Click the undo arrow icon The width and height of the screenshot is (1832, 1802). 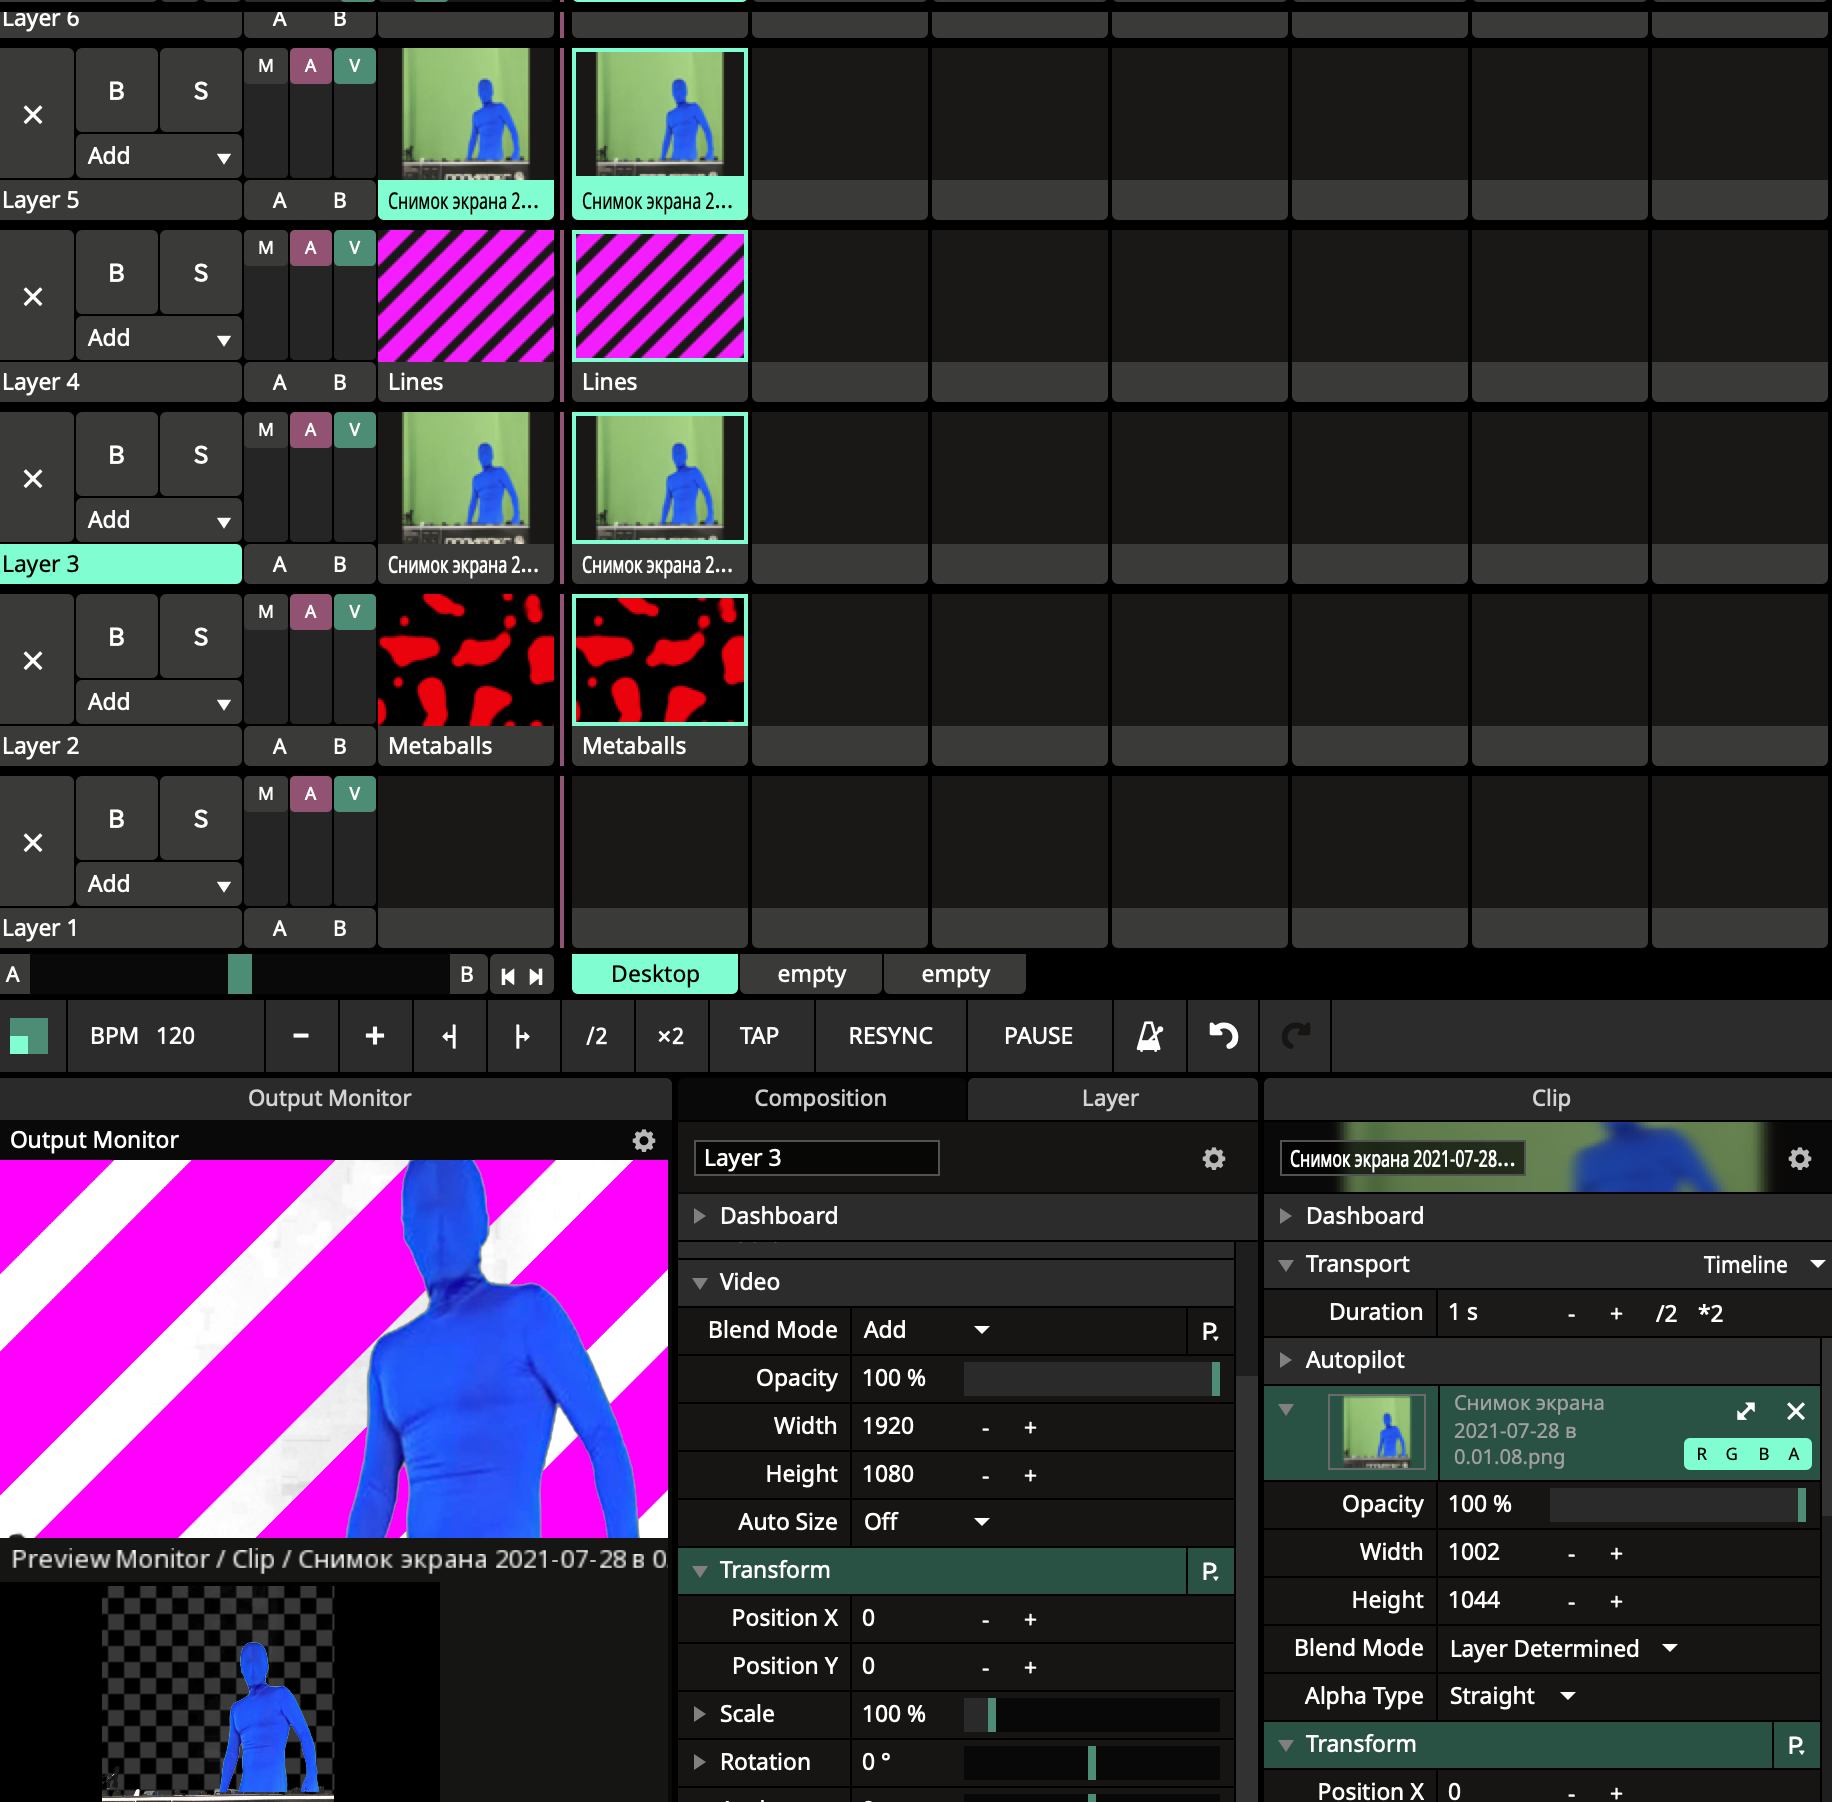click(1223, 1036)
